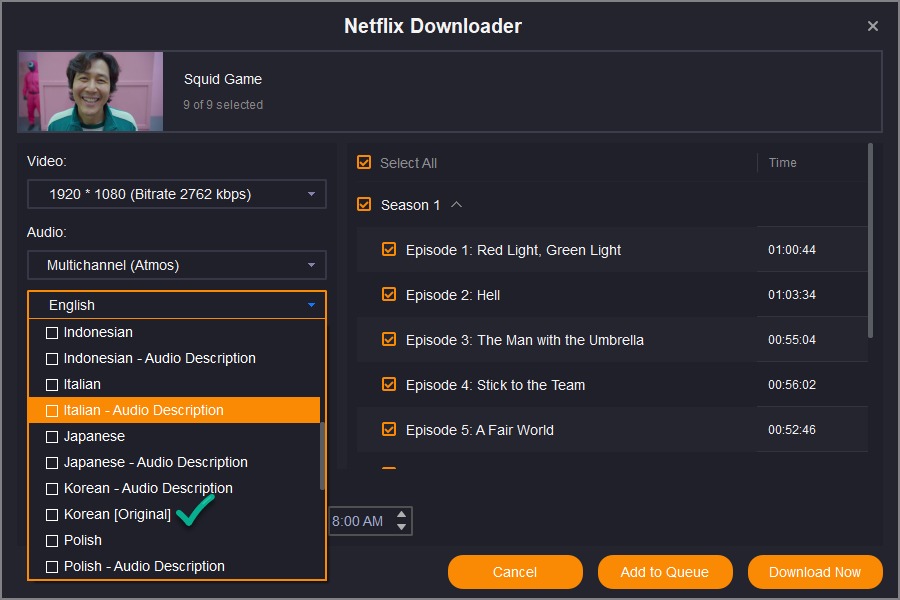Check the Japanese language checkbox
The height and width of the screenshot is (600, 900).
[x=52, y=437]
